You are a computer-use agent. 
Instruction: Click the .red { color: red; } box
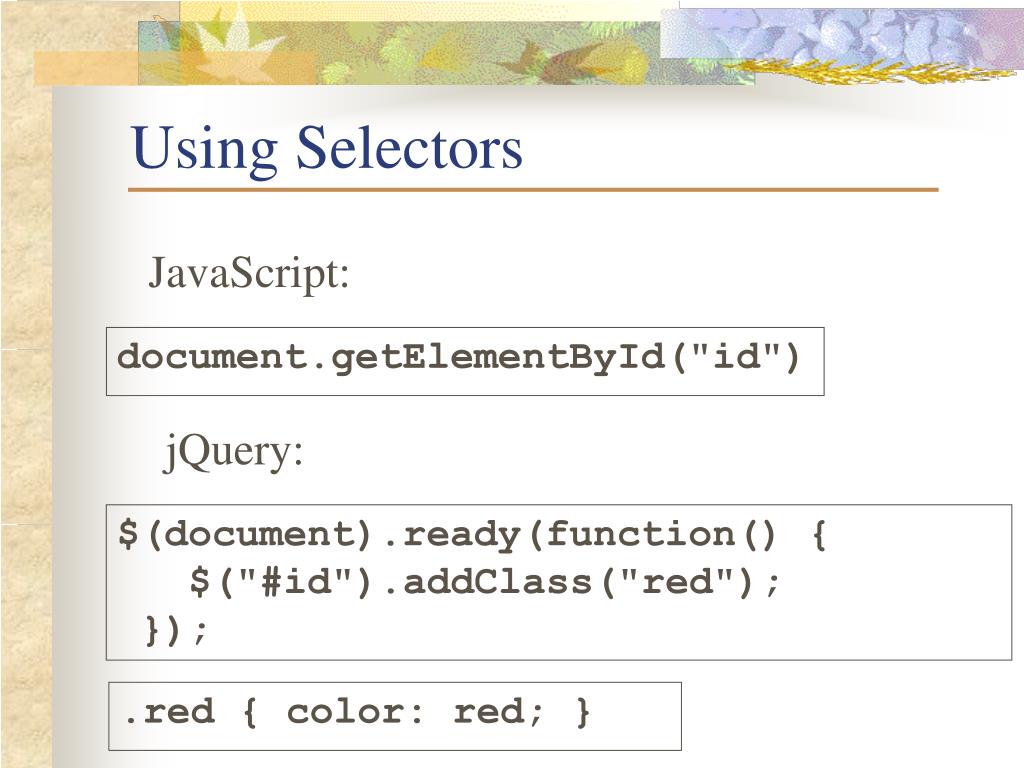pos(394,716)
